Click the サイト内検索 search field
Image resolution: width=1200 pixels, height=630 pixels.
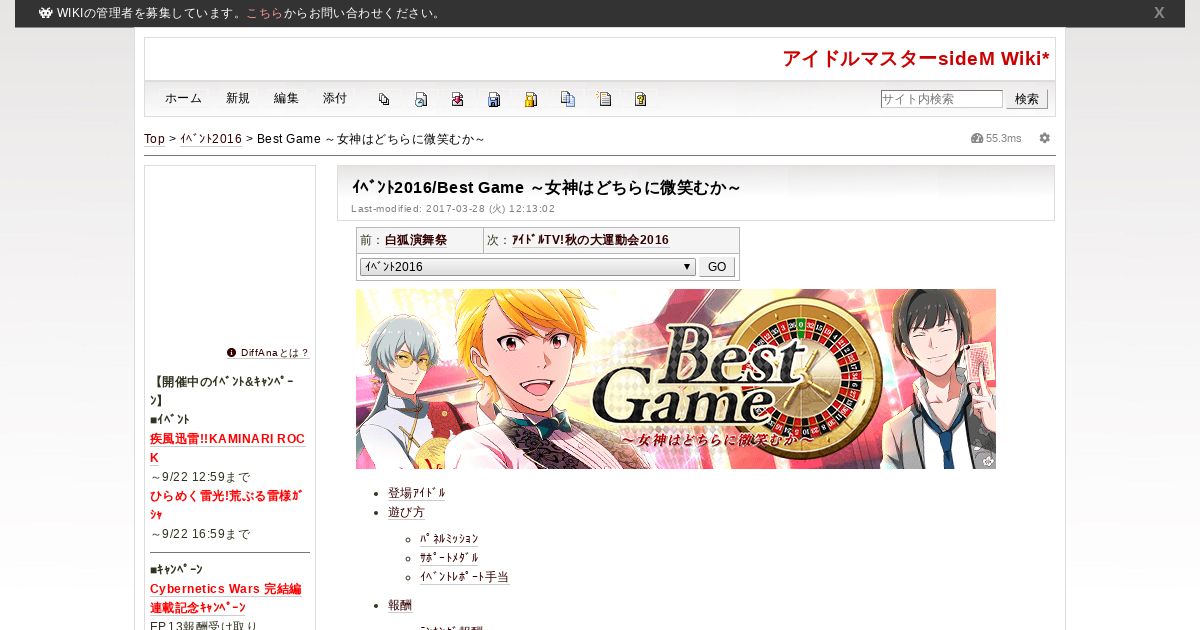coord(941,99)
